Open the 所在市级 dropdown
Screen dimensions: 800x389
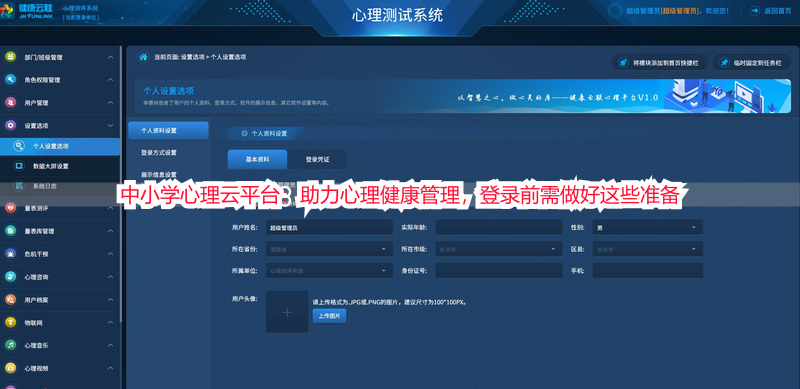click(498, 249)
